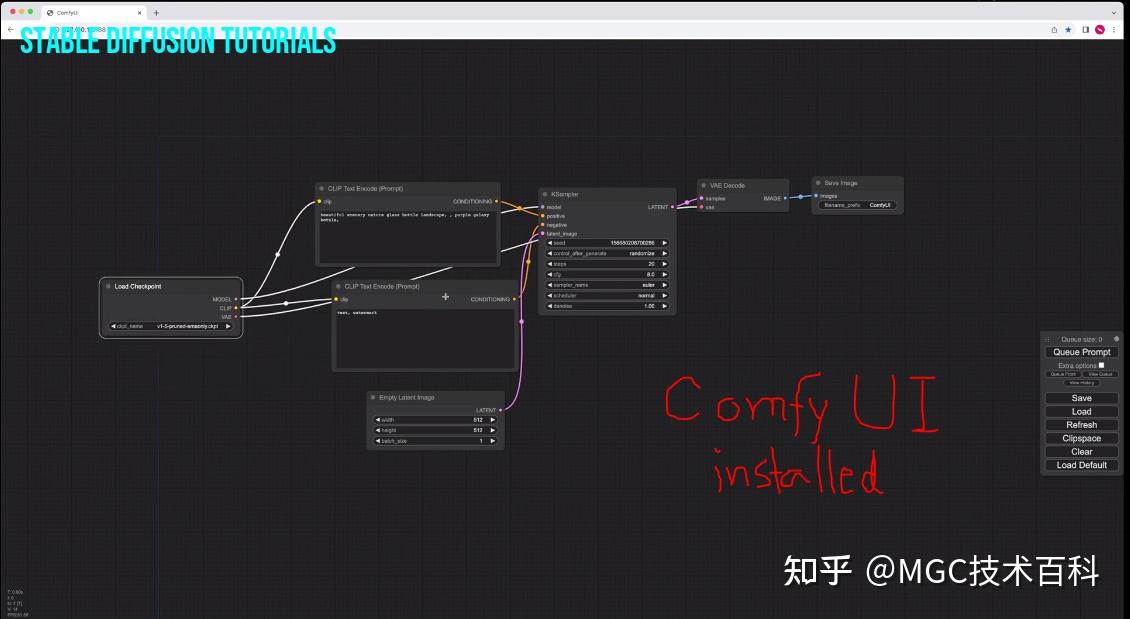This screenshot has height=619, width=1130.
Task: Click the LATENT output socket on KSampler
Action: coord(673,207)
